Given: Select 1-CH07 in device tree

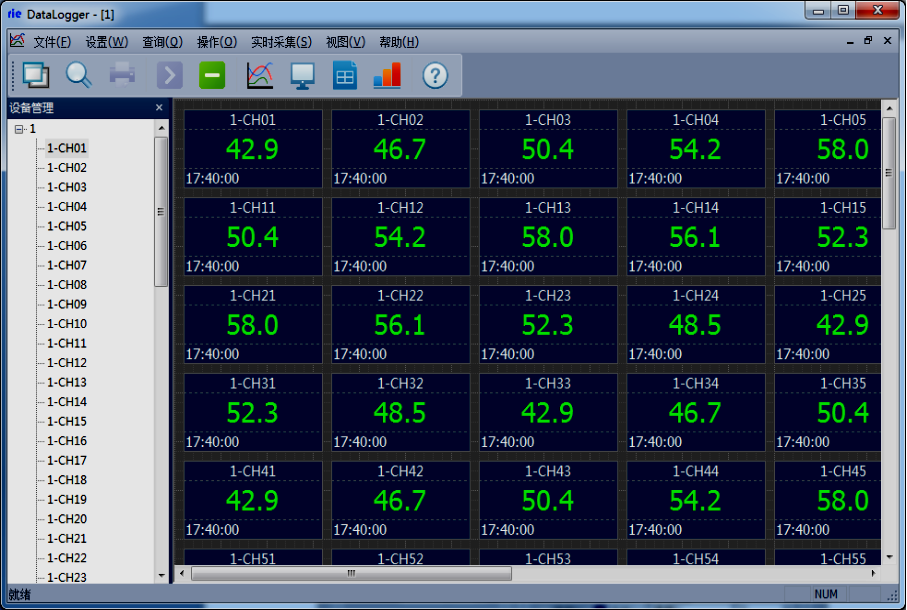Looking at the screenshot, I should tap(66, 265).
